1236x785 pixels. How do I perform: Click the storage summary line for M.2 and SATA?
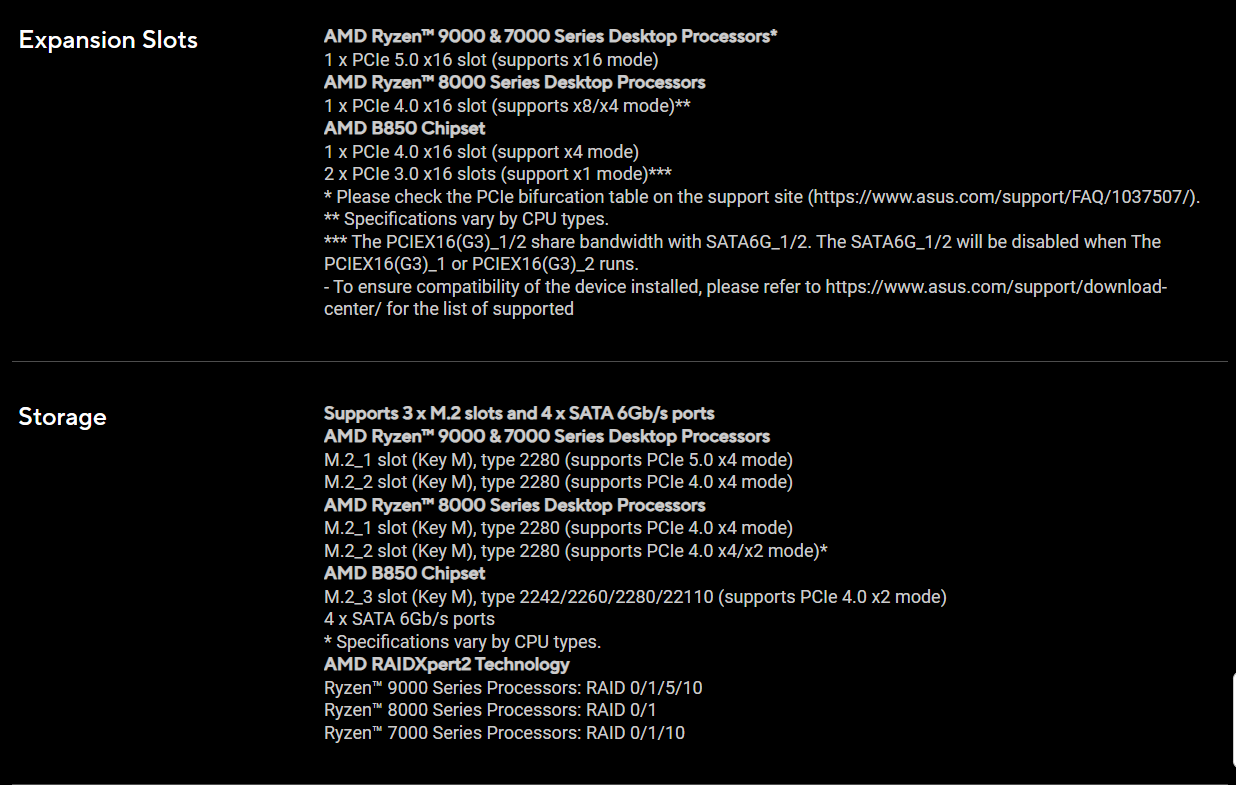(518, 413)
